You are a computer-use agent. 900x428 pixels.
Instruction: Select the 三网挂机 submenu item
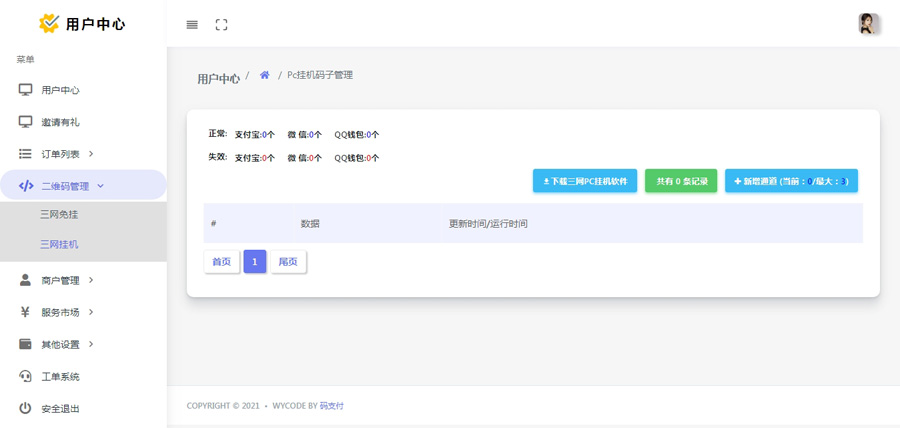tap(59, 244)
